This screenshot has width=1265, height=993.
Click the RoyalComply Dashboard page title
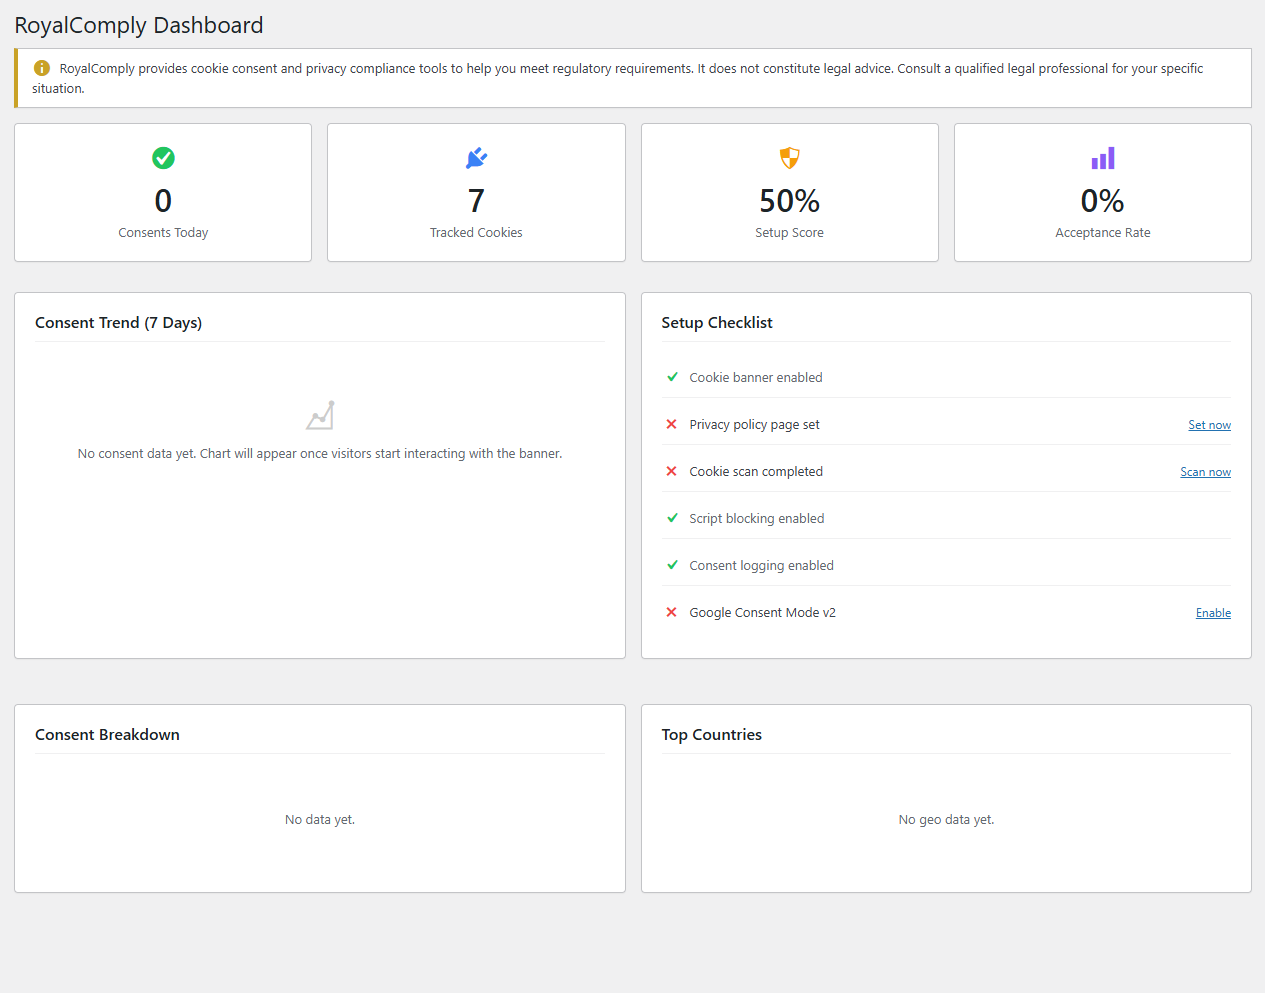pyautogui.click(x=139, y=25)
